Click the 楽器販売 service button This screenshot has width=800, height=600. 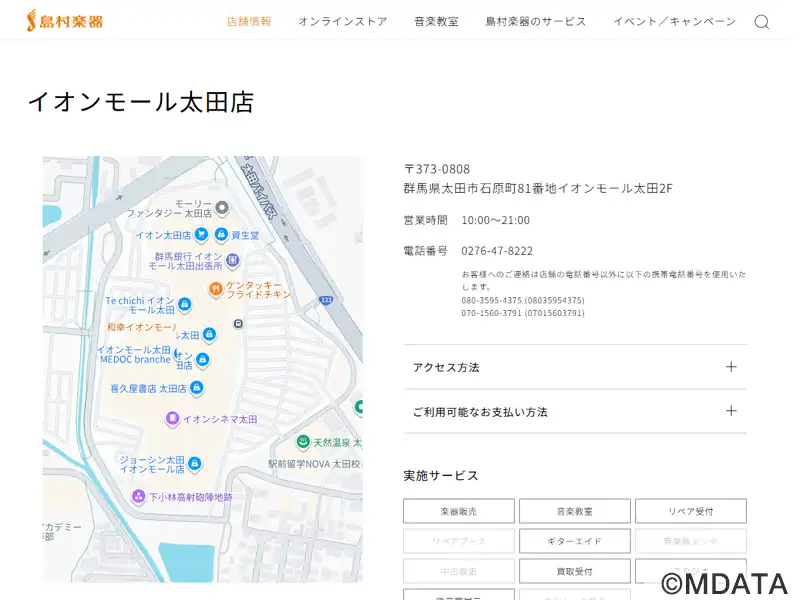(x=458, y=511)
